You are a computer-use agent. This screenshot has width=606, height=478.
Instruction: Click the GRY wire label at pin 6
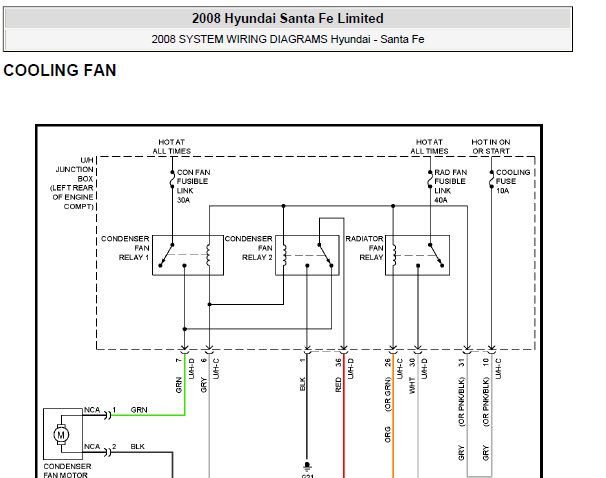[204, 385]
